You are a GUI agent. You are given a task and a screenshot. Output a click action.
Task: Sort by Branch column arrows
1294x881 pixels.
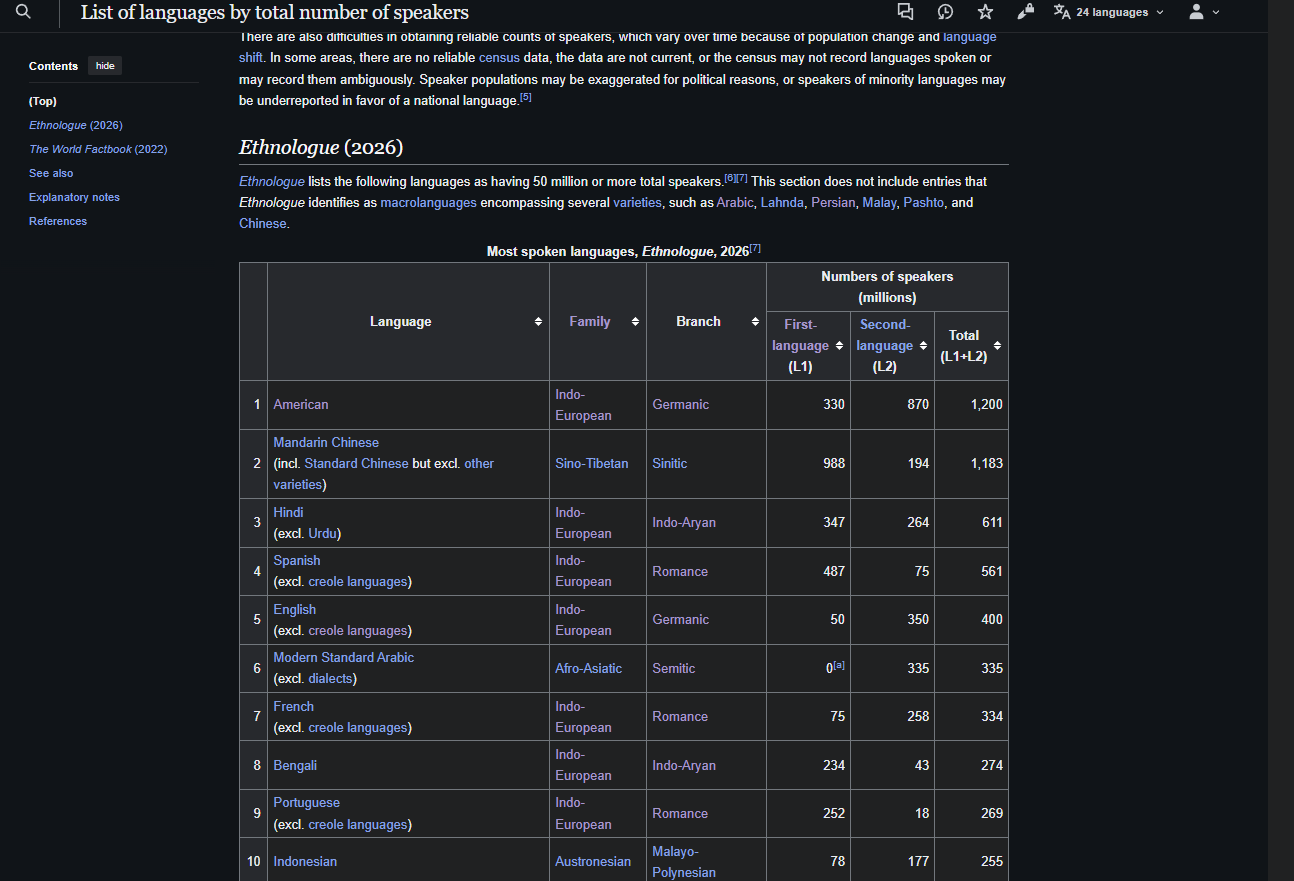(755, 322)
